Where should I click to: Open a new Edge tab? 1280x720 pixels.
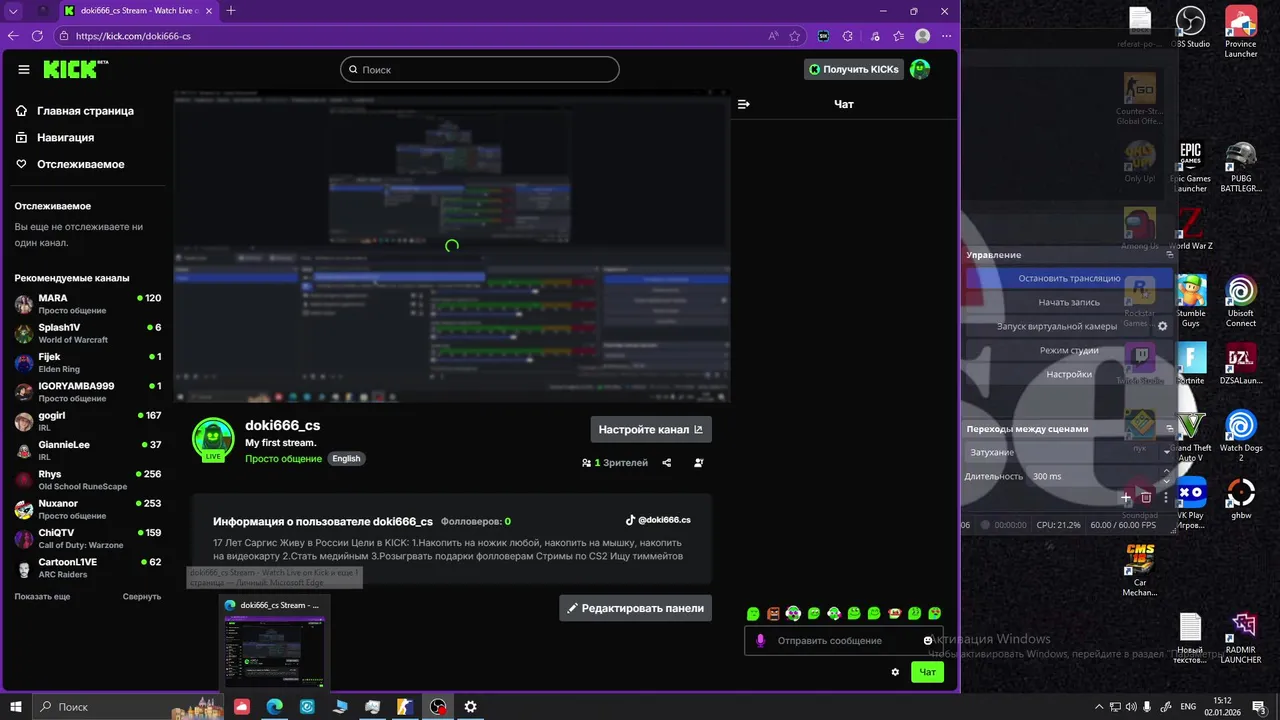231,11
